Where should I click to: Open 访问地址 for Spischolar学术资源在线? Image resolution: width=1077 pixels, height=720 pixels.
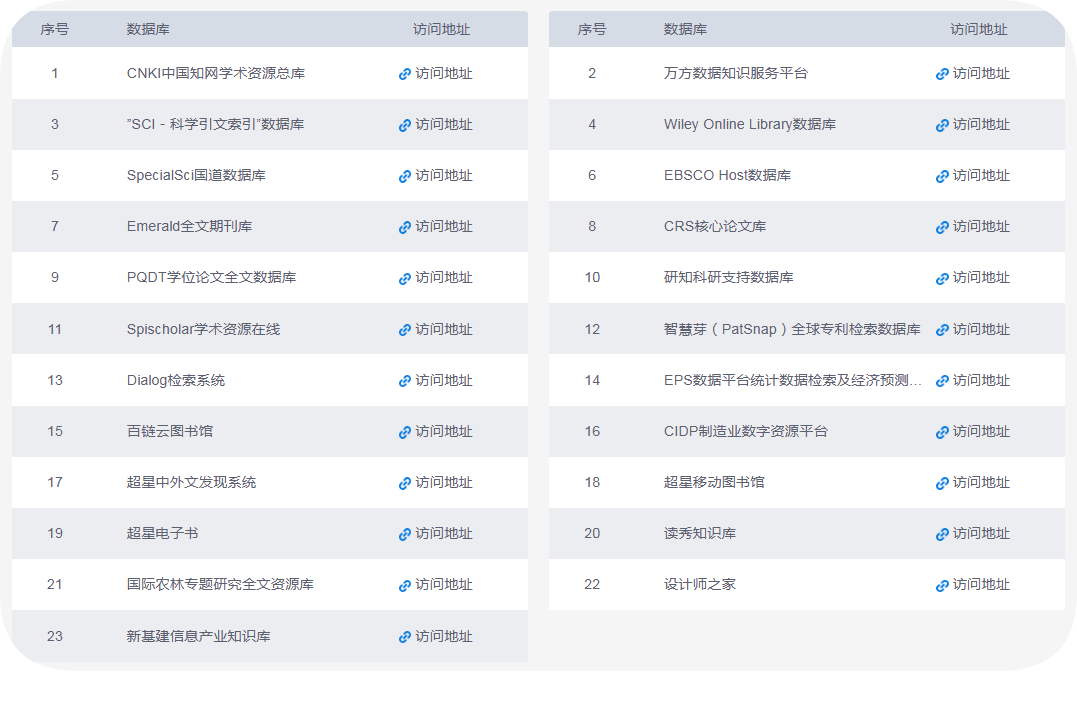point(443,329)
